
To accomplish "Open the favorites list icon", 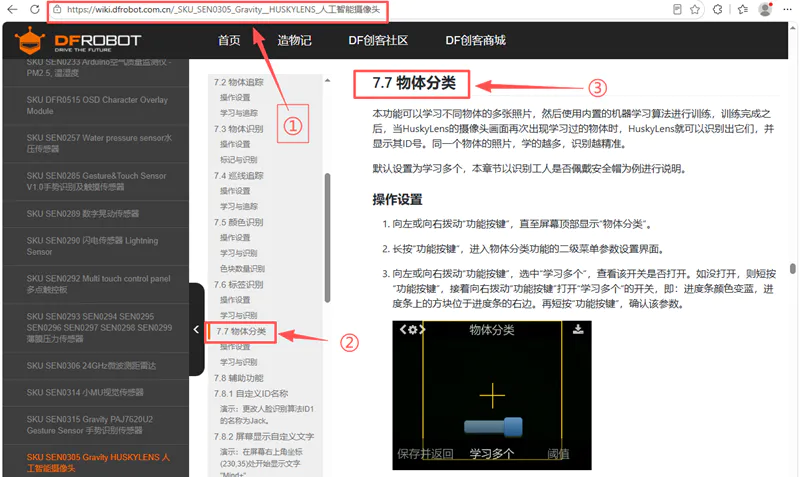I will 743,9.
